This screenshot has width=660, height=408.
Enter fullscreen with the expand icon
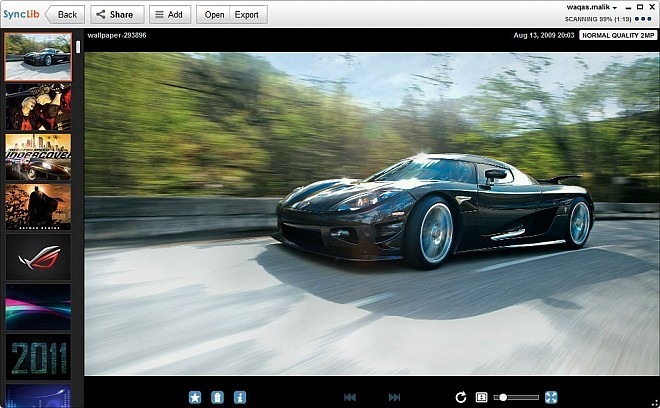click(551, 397)
